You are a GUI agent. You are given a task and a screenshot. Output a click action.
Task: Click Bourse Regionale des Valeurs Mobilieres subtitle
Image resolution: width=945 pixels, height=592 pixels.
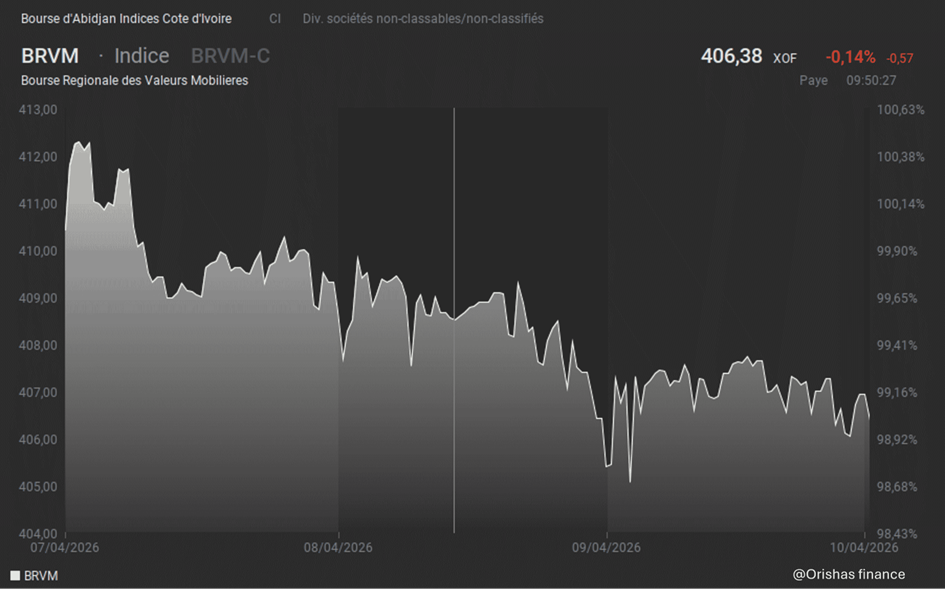click(134, 80)
